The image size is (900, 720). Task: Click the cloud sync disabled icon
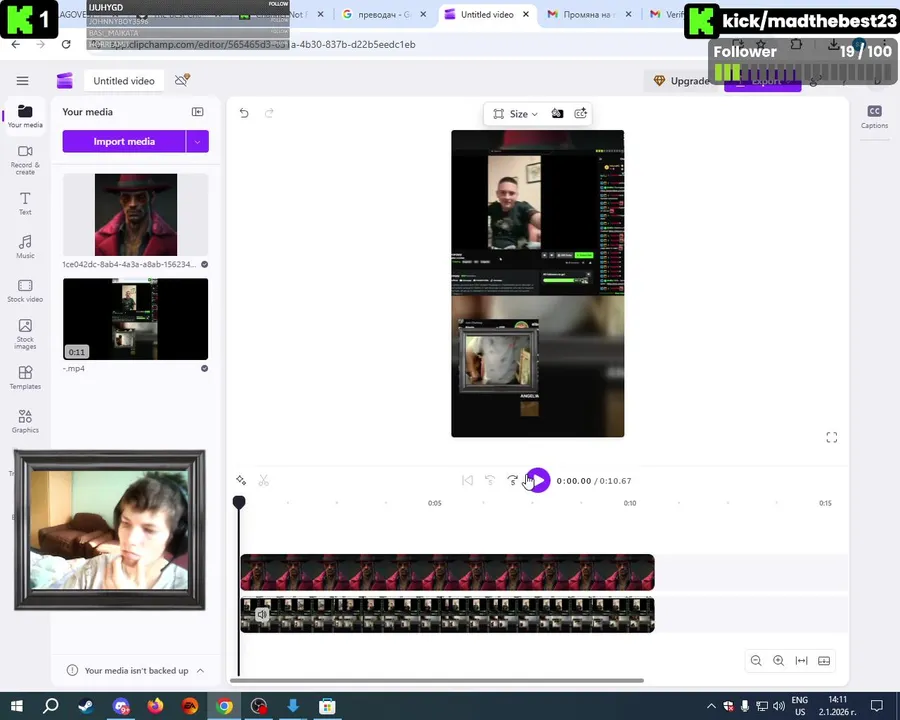(182, 80)
